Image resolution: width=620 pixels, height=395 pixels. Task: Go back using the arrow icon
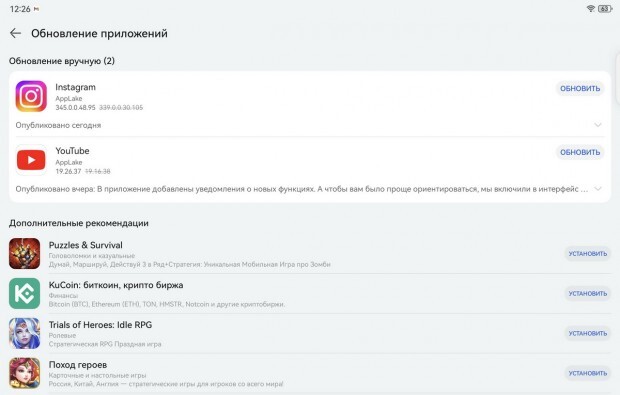[15, 33]
